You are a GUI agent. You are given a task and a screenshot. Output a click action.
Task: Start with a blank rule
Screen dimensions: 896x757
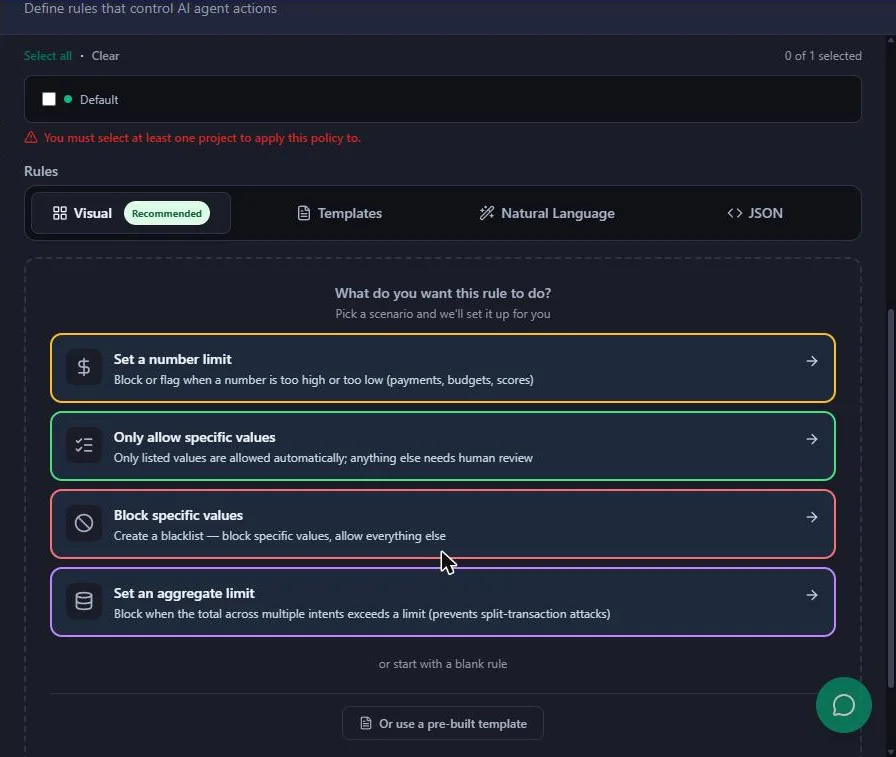443,664
